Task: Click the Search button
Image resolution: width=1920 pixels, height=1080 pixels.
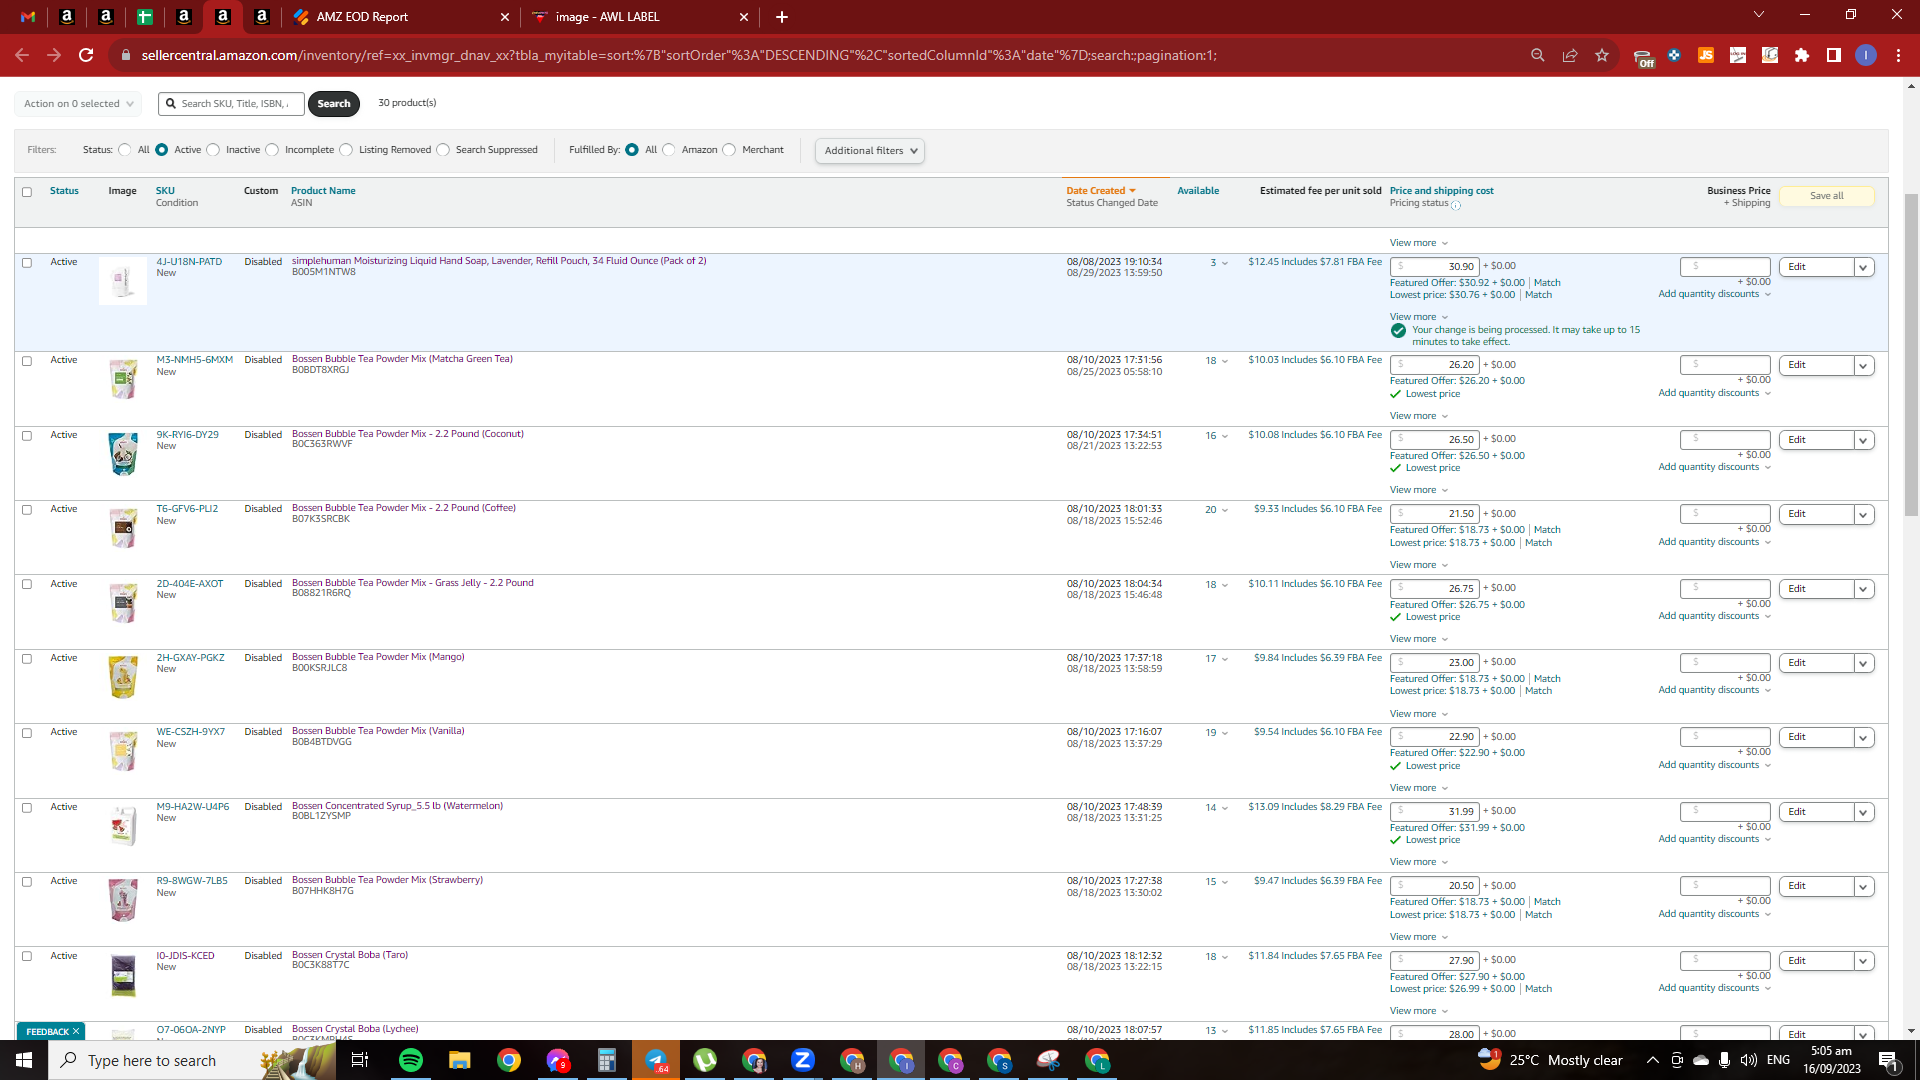Action: click(x=334, y=104)
